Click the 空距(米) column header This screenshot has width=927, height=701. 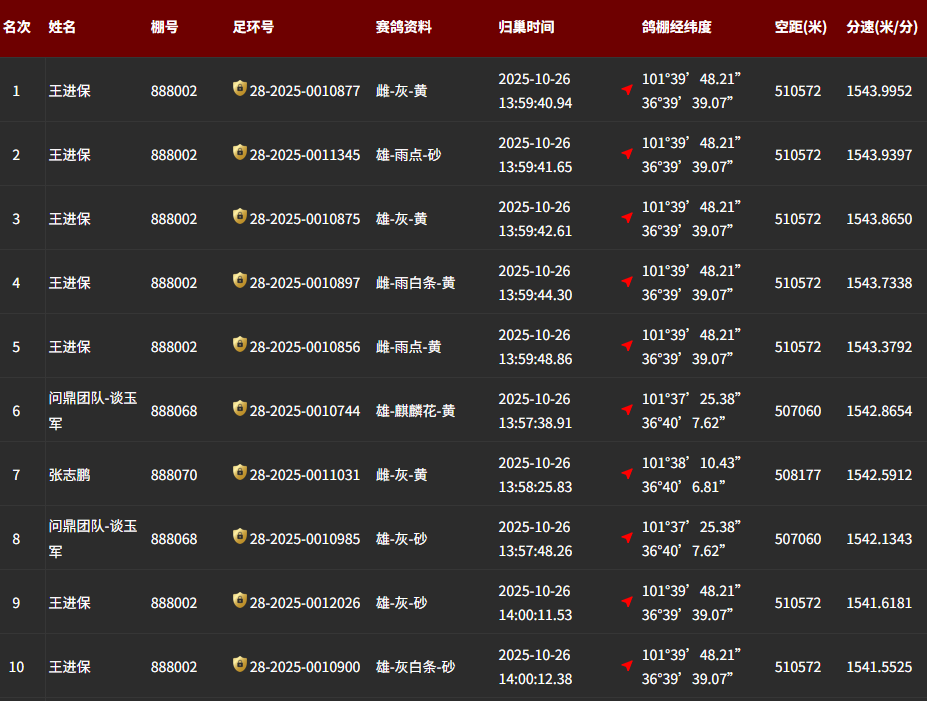[x=800, y=27]
